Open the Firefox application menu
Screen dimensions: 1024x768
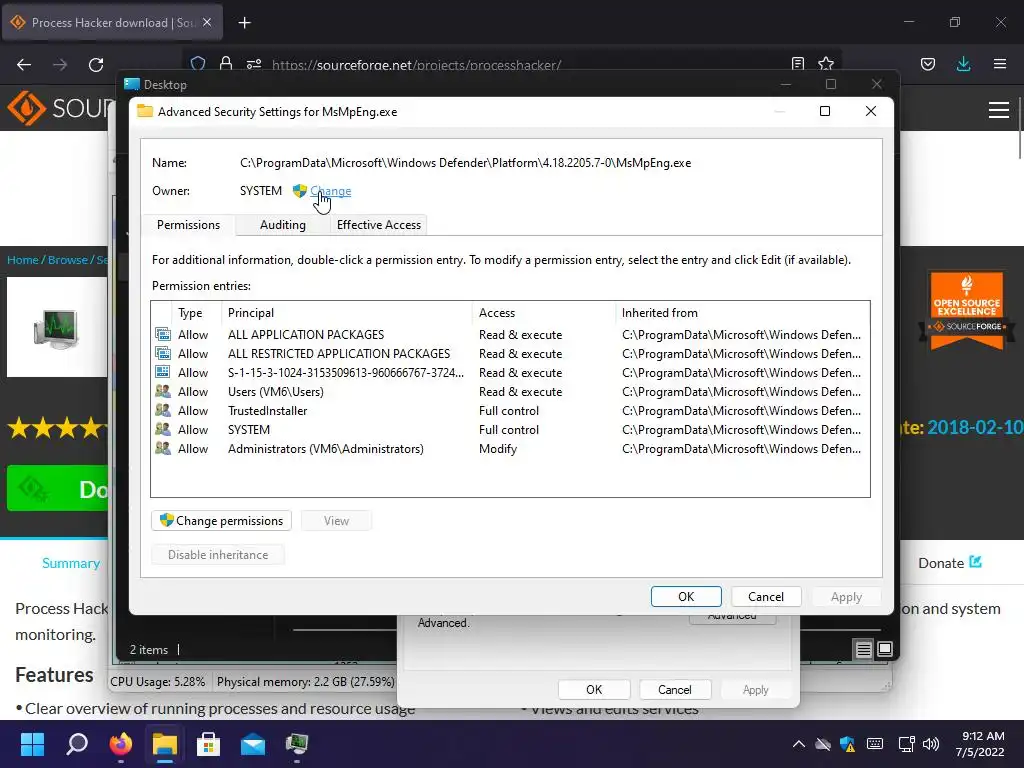[999, 64]
